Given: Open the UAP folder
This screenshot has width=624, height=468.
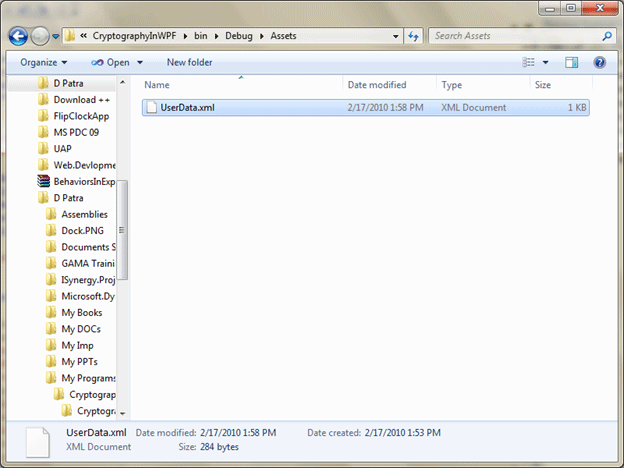Looking at the screenshot, I should point(62,148).
